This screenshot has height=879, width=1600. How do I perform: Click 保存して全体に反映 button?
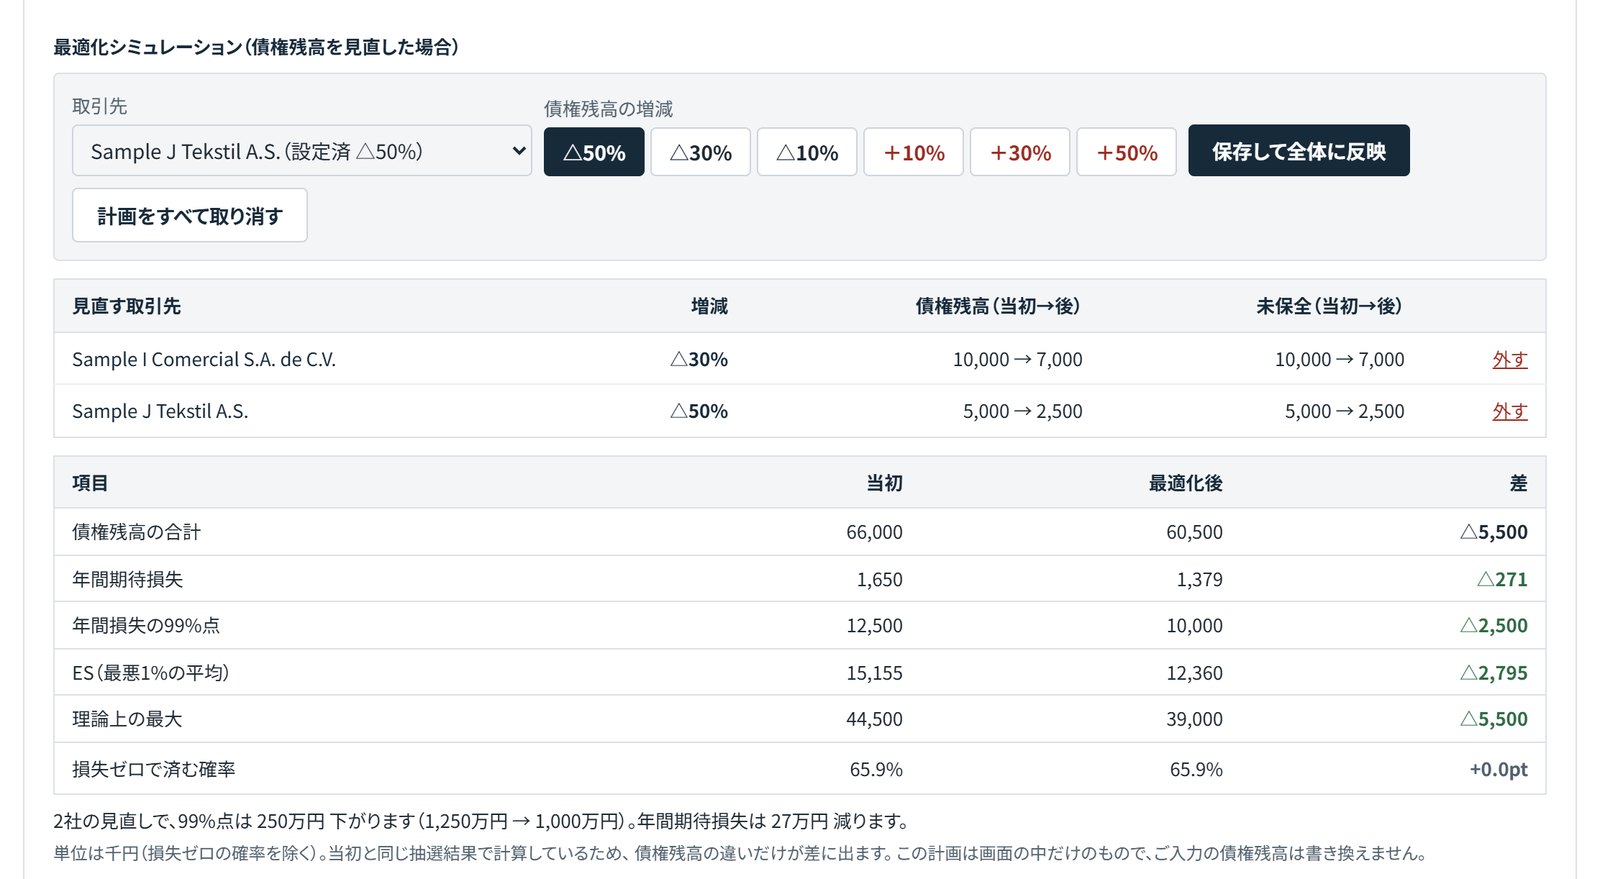1299,150
